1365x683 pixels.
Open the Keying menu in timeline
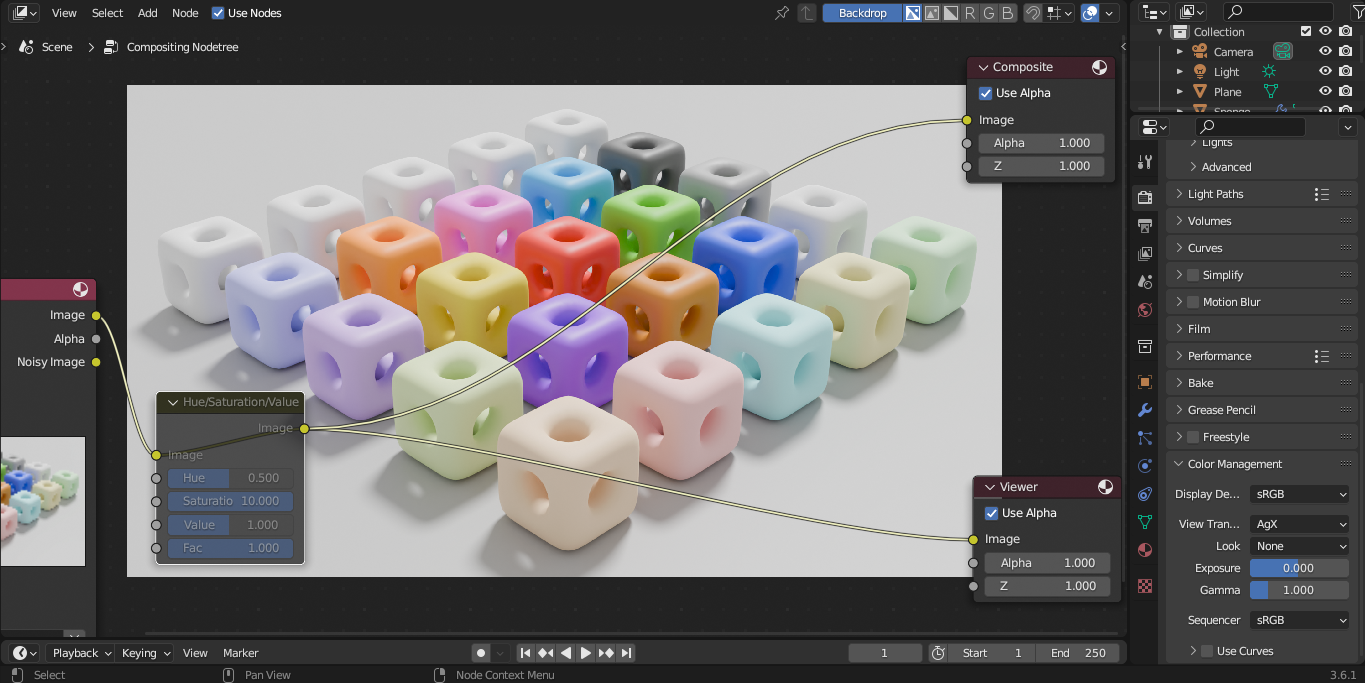coord(145,653)
